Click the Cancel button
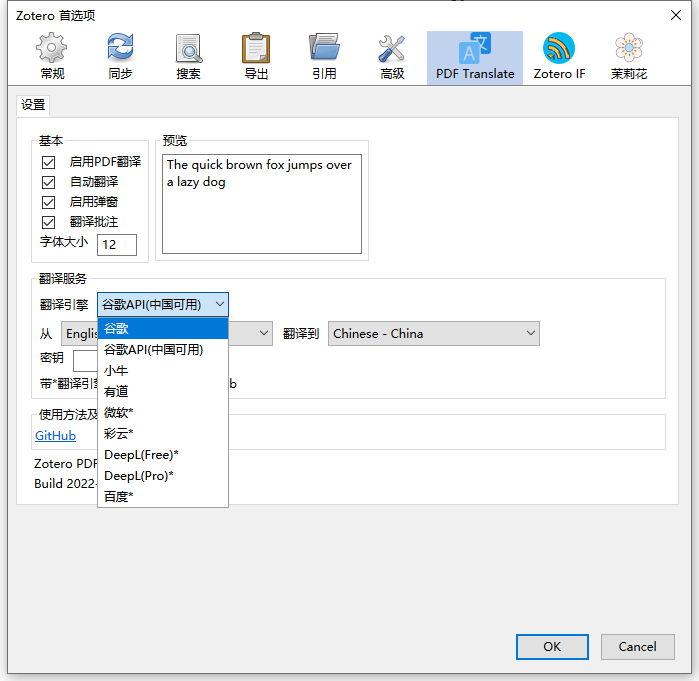 click(x=637, y=647)
